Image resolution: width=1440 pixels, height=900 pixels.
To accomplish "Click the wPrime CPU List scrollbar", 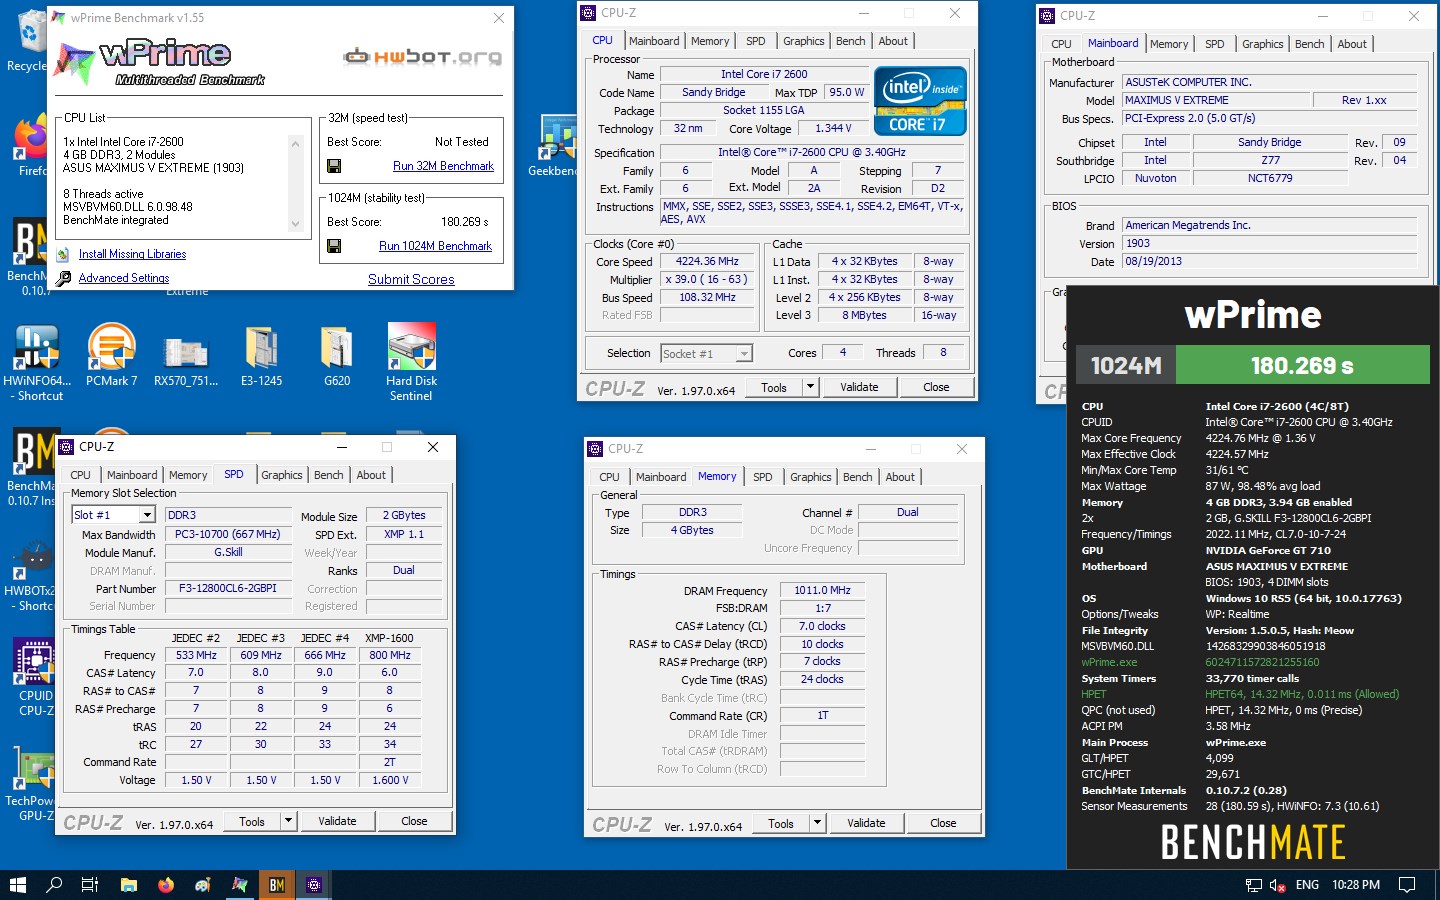I will [x=295, y=184].
